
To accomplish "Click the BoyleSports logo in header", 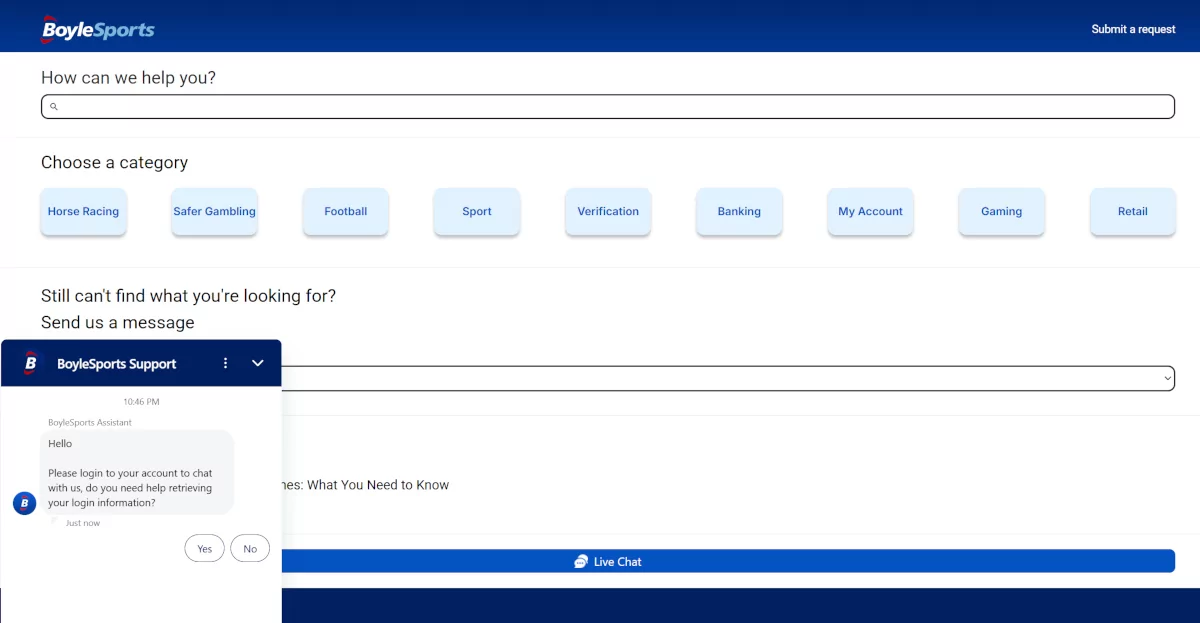I will (x=98, y=29).
